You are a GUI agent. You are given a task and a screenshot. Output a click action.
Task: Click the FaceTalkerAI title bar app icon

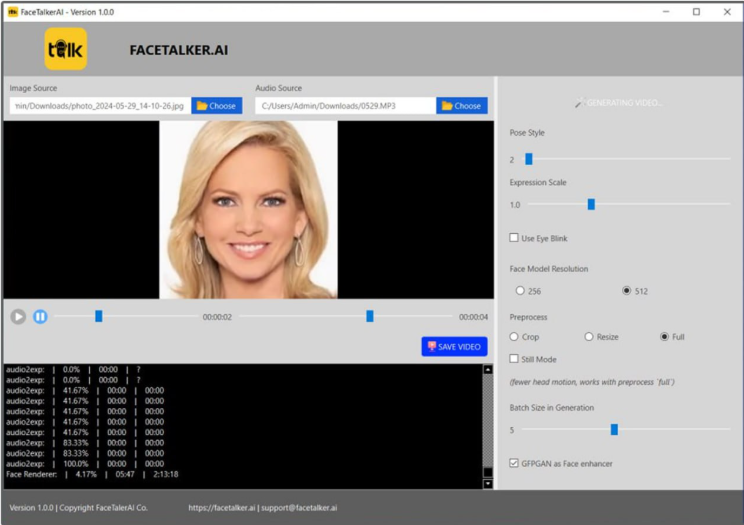point(13,12)
